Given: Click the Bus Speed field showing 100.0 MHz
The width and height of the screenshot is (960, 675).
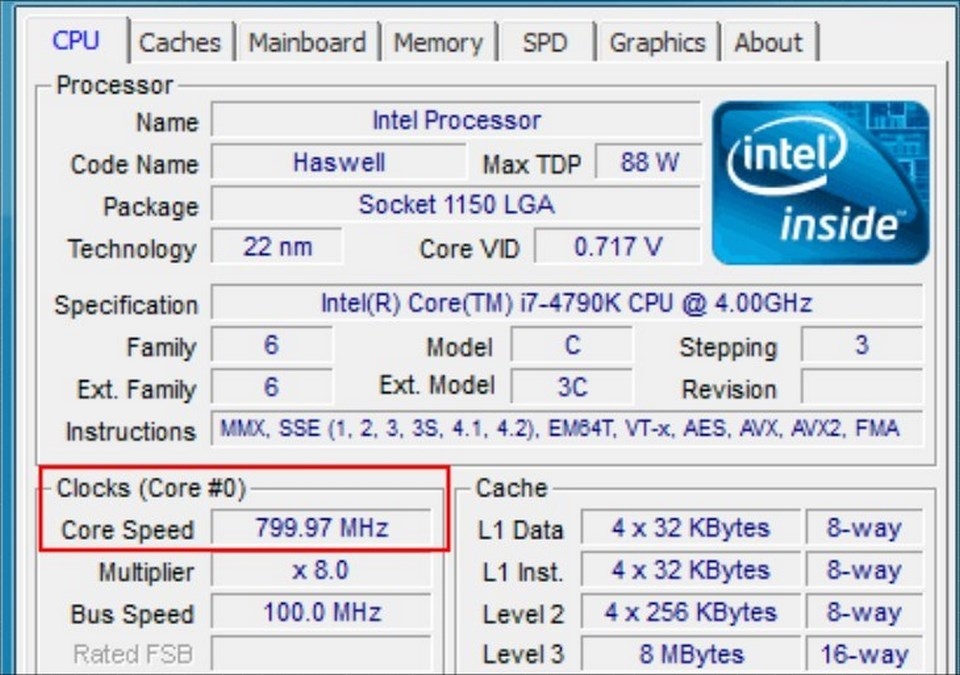Looking at the screenshot, I should (x=320, y=613).
